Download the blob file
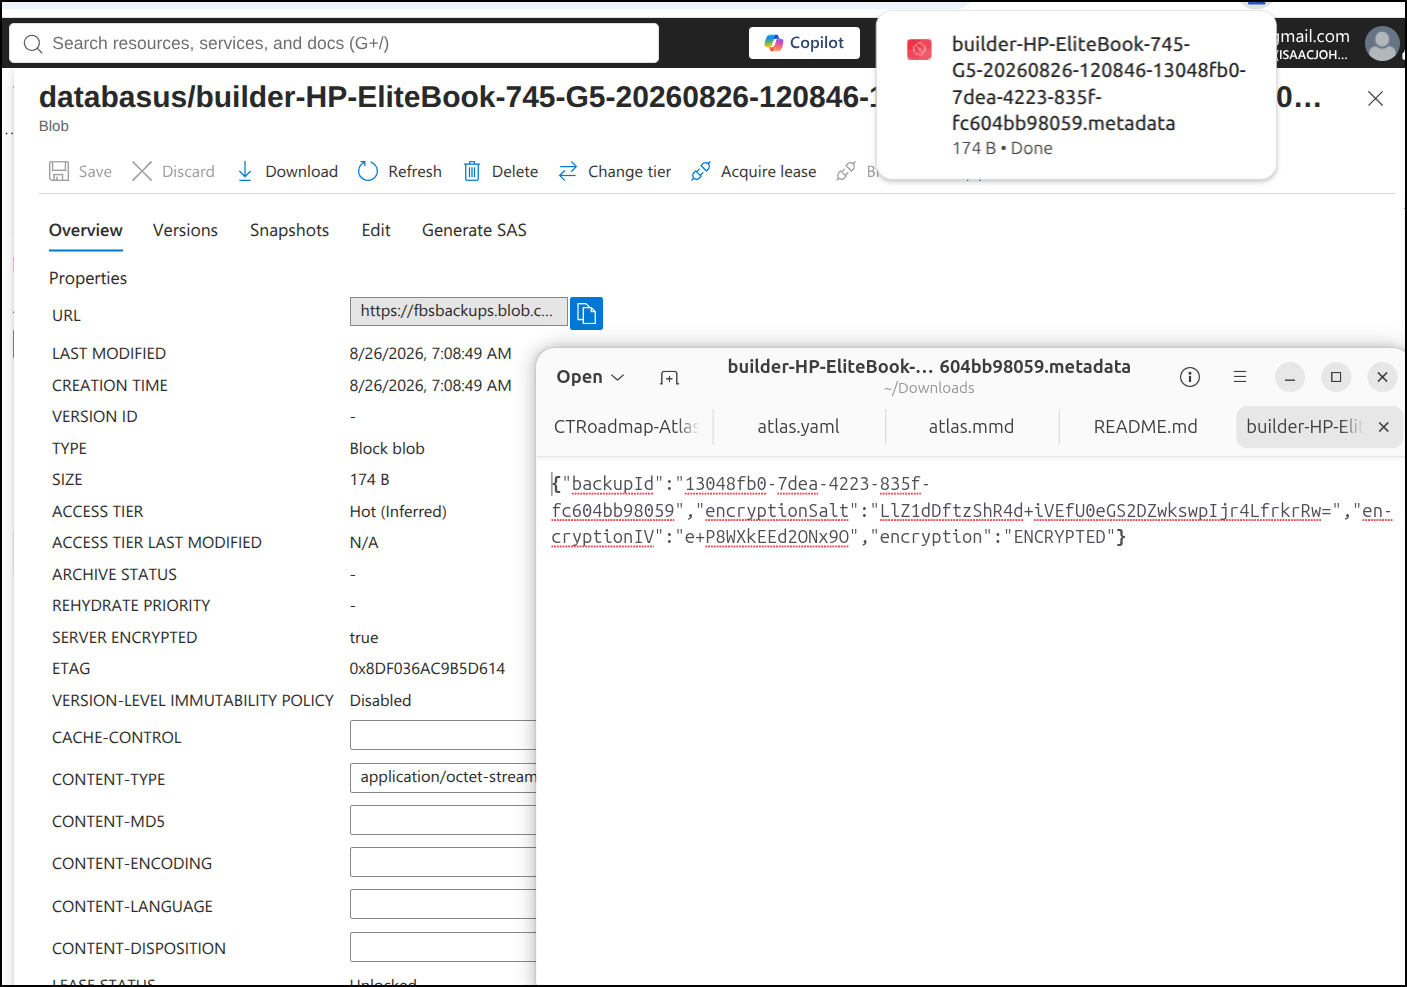Screen dimensions: 1407x987 [288, 172]
